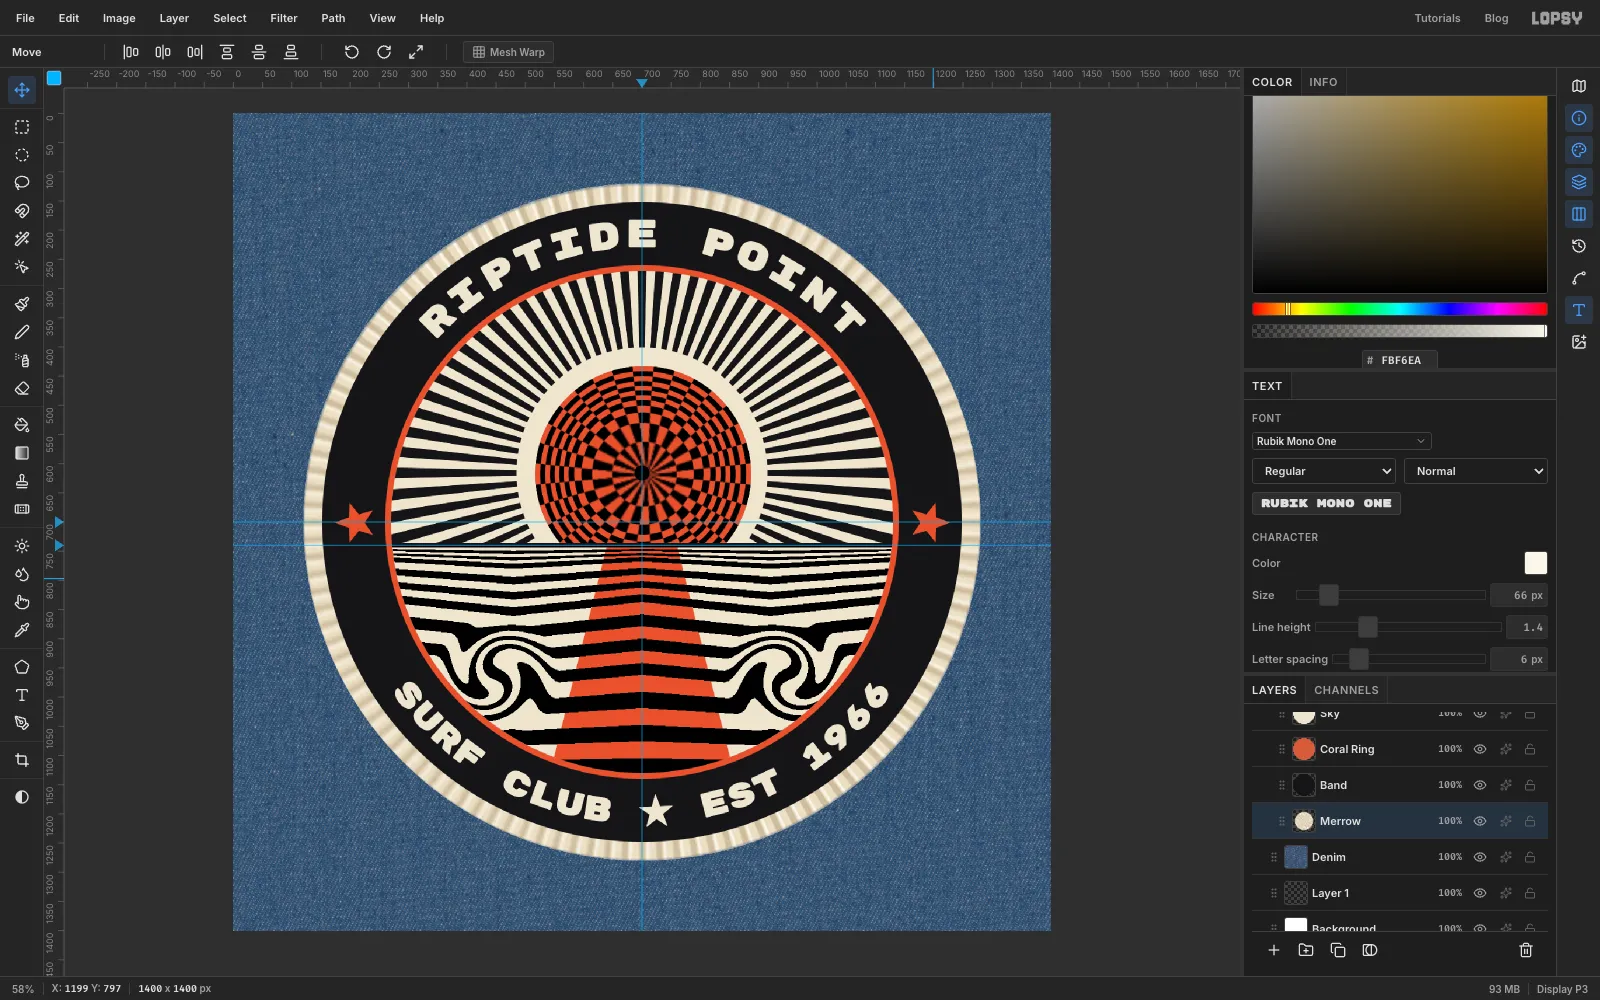Viewport: 1600px width, 1000px height.
Task: Select the Coral Ring layer thumbnail
Action: point(1304,749)
